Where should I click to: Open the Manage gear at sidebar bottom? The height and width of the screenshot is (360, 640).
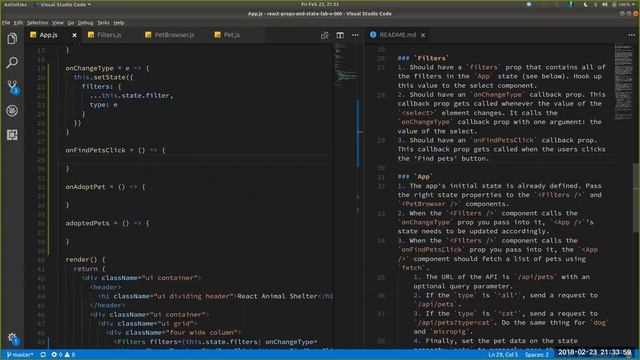click(12, 338)
